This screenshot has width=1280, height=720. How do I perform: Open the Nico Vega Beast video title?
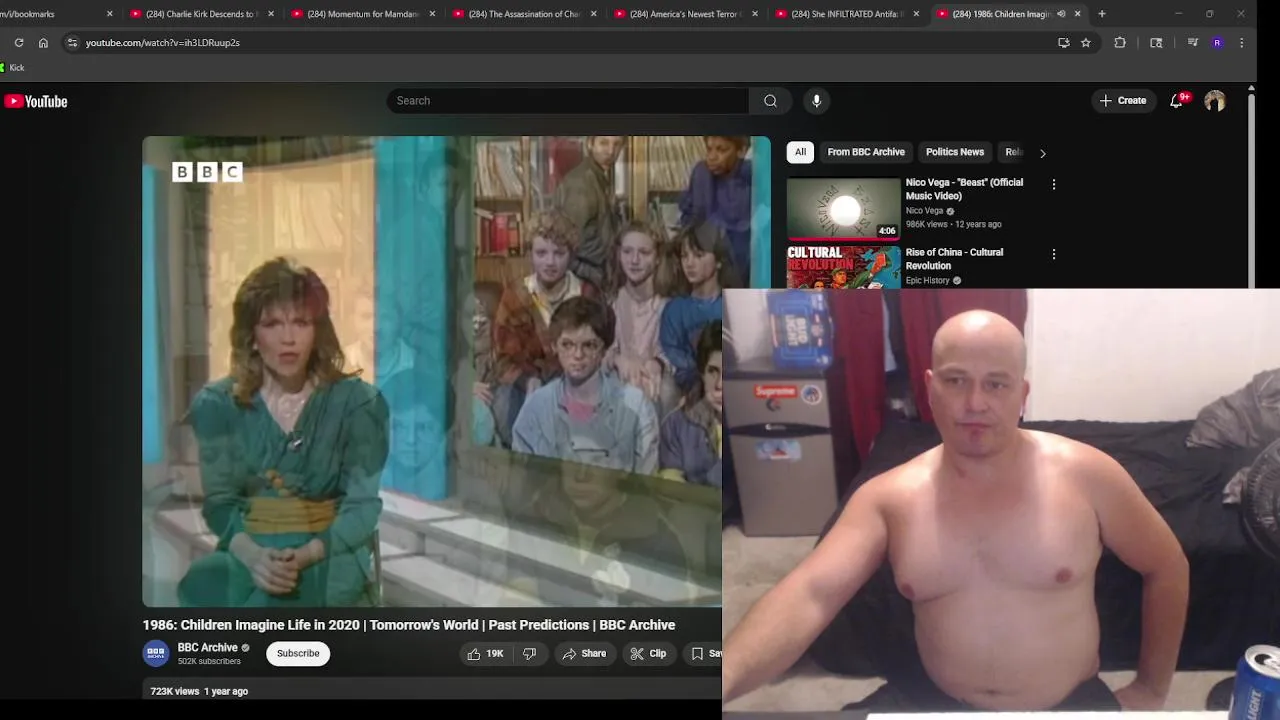pyautogui.click(x=964, y=189)
